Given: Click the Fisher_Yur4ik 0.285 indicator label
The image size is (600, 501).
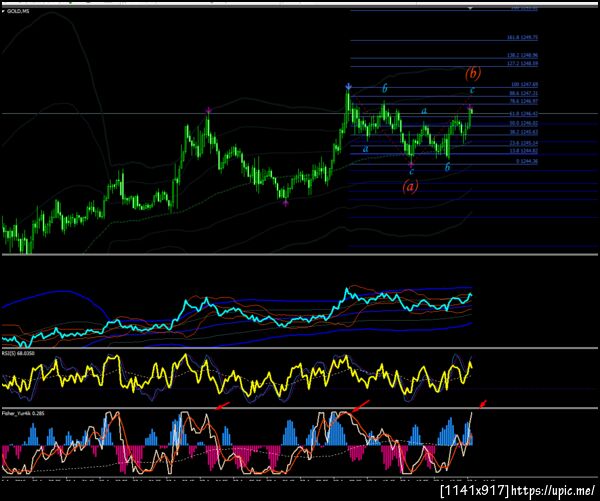Looking at the screenshot, I should 21,413.
